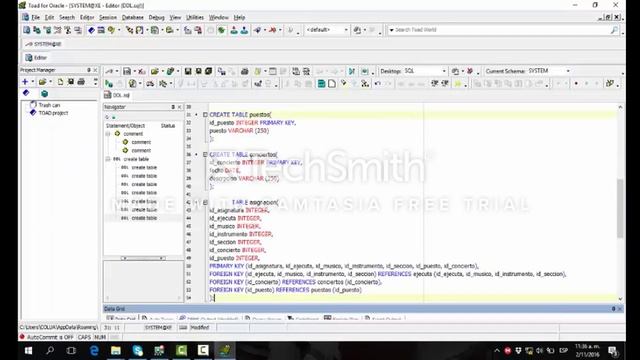Click the printer icon in Project Manager toolbar
The height and width of the screenshot is (360, 640).
pyautogui.click(x=81, y=82)
